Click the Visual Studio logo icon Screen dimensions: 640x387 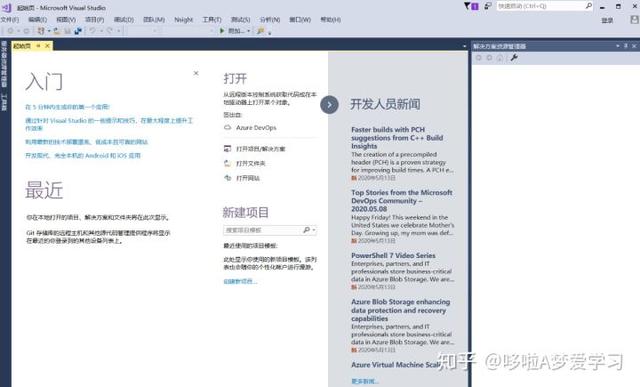coord(6,7)
